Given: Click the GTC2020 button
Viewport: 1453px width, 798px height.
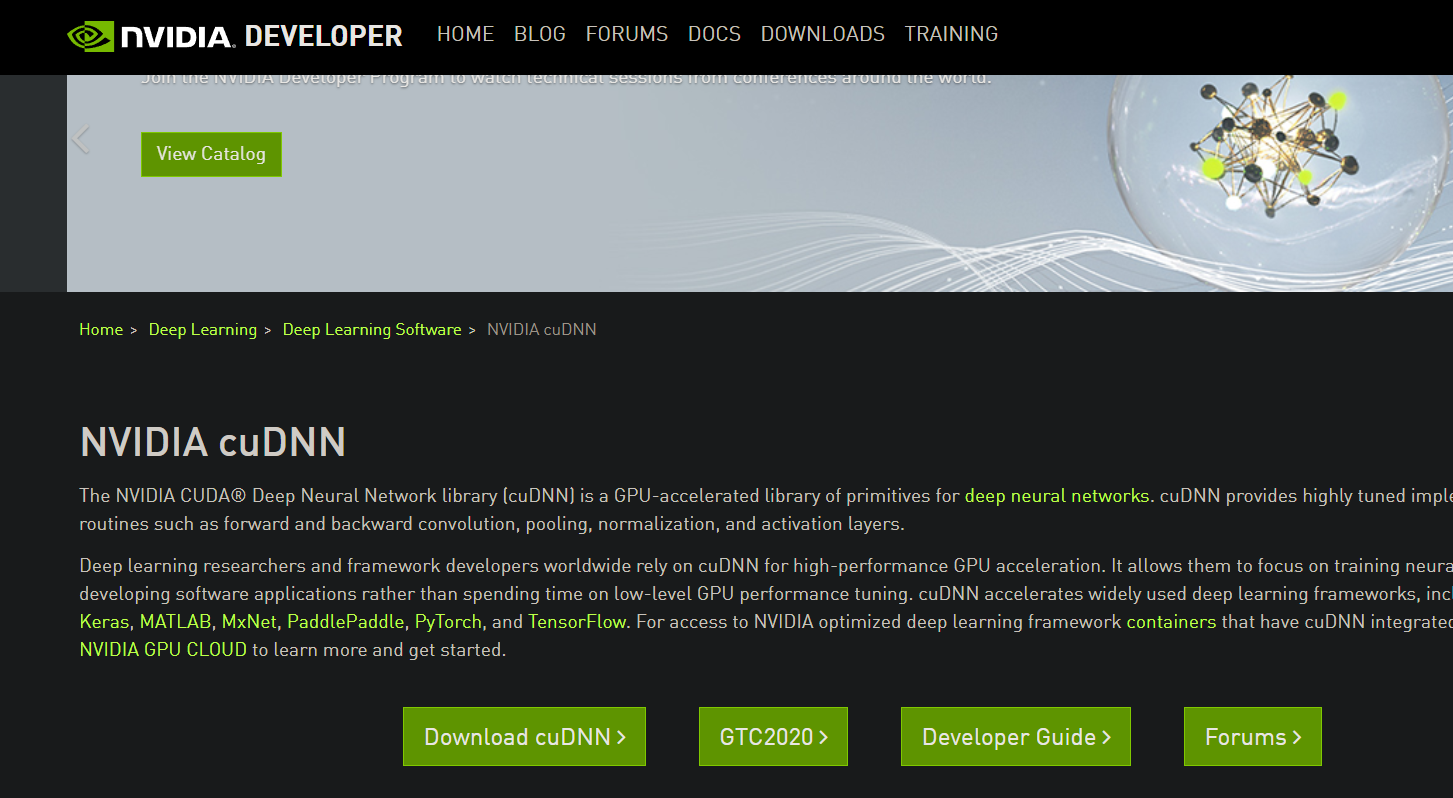Looking at the screenshot, I should click(x=773, y=737).
